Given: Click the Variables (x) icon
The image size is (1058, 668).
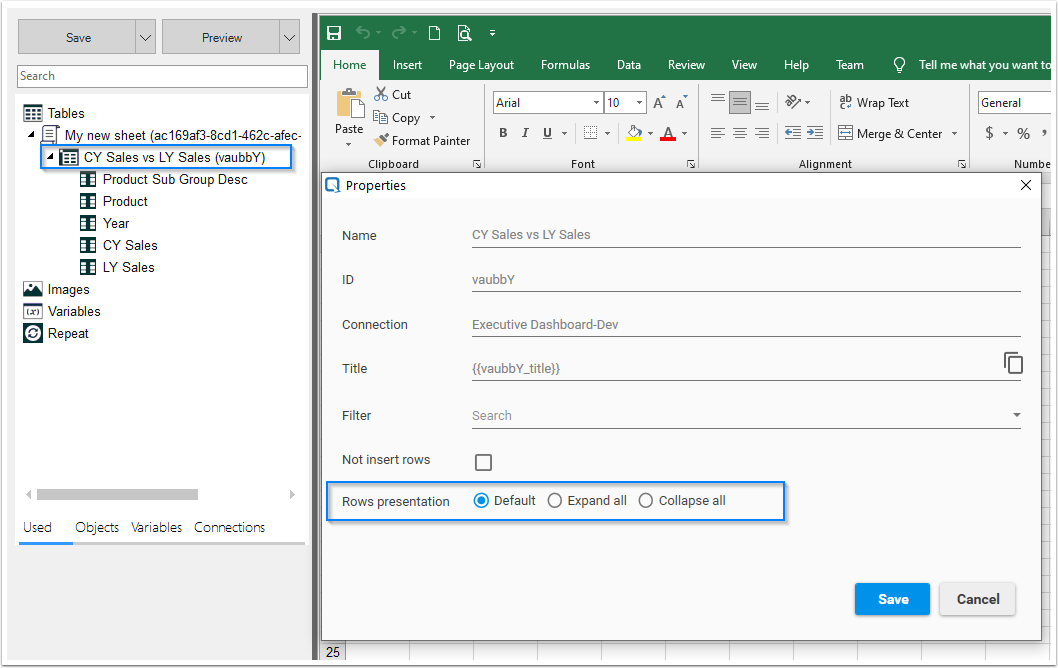Looking at the screenshot, I should tap(32, 311).
